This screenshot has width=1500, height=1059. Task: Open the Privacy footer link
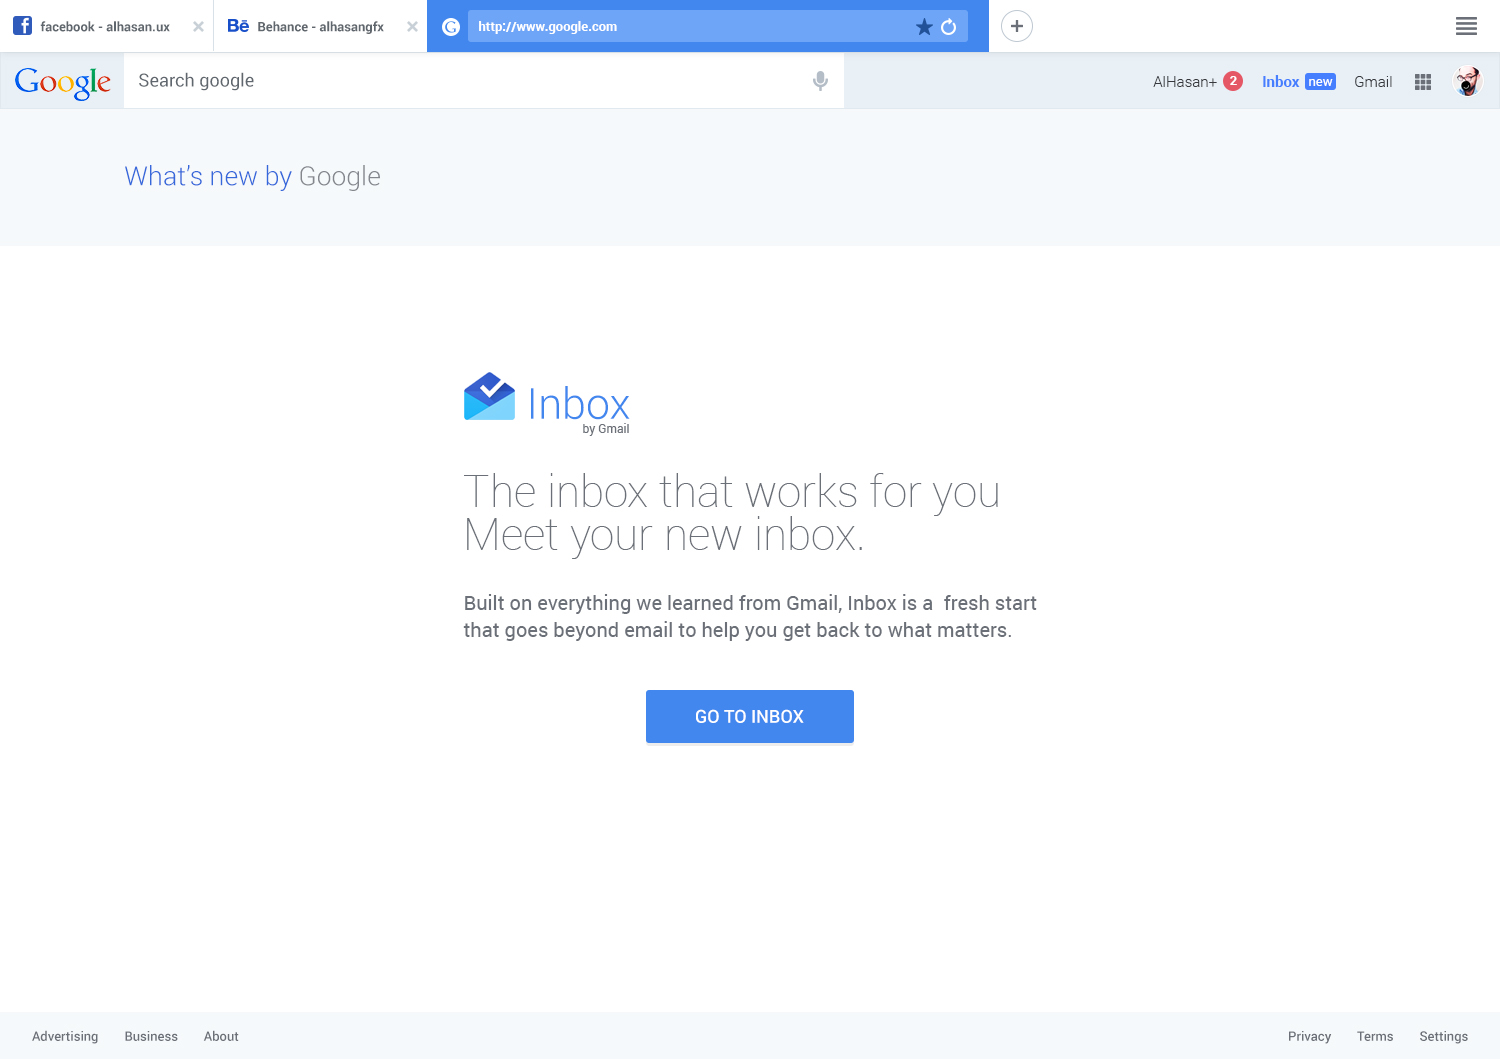pos(1309,1036)
